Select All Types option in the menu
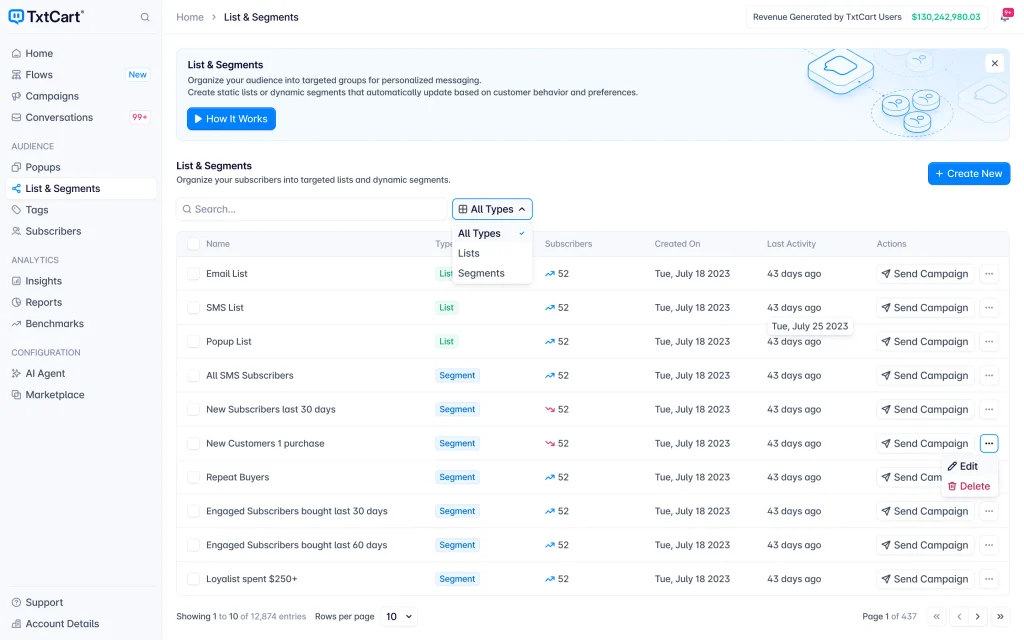1024x640 pixels. coord(491,233)
